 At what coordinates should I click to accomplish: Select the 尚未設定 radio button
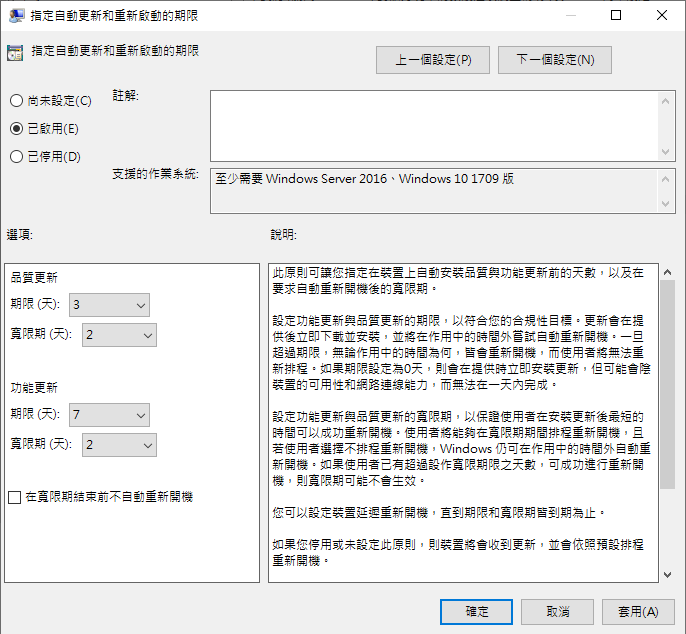(x=16, y=100)
